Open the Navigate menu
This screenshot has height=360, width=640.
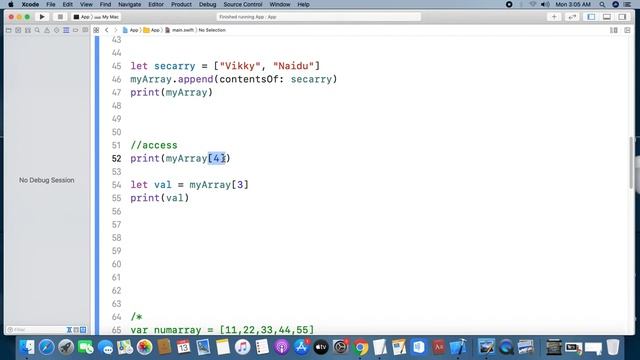click(x=129, y=4)
